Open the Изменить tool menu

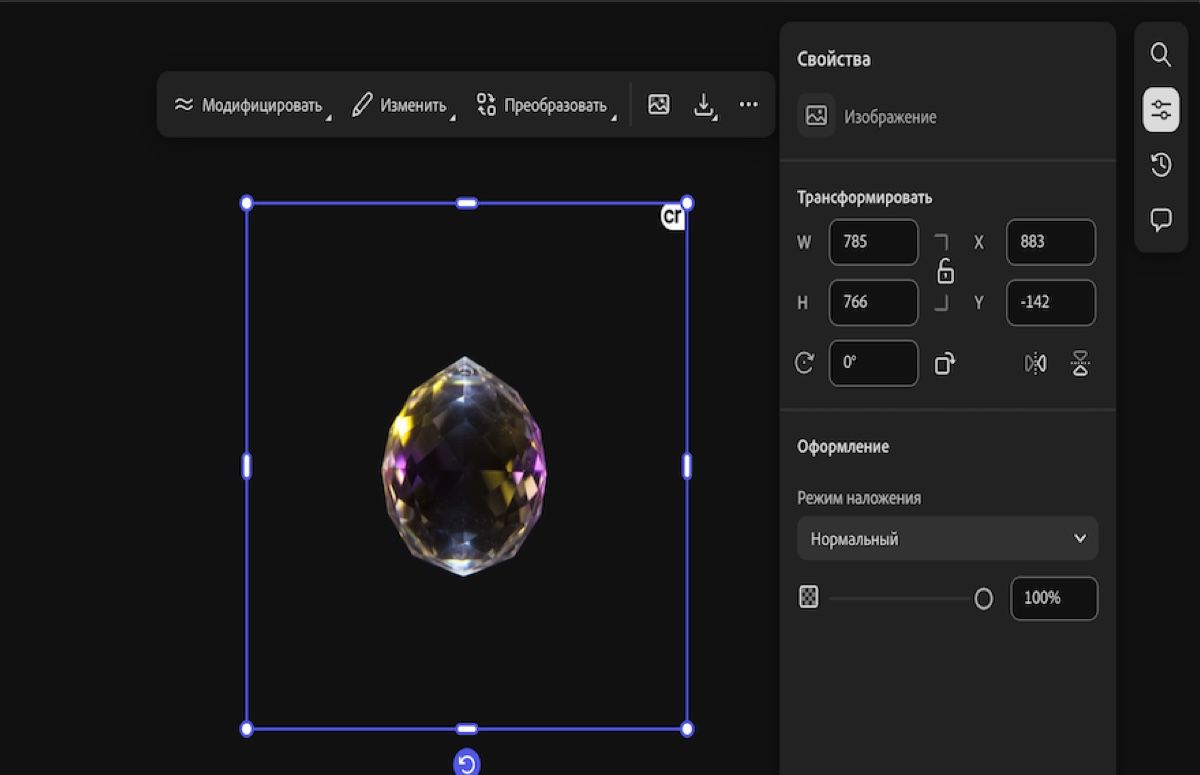(x=403, y=105)
